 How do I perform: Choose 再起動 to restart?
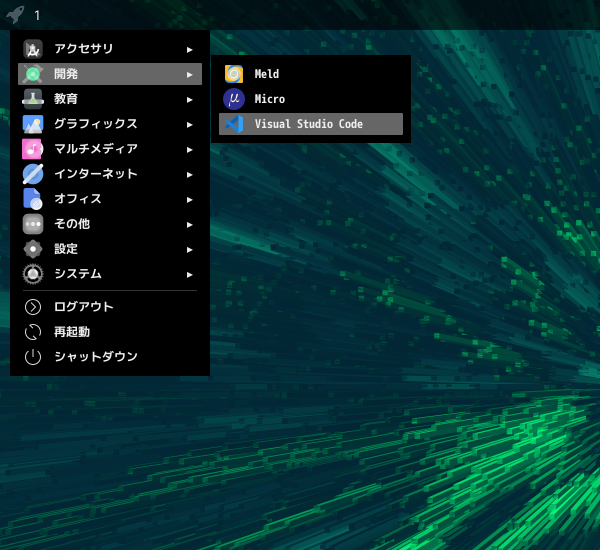[x=110, y=332]
